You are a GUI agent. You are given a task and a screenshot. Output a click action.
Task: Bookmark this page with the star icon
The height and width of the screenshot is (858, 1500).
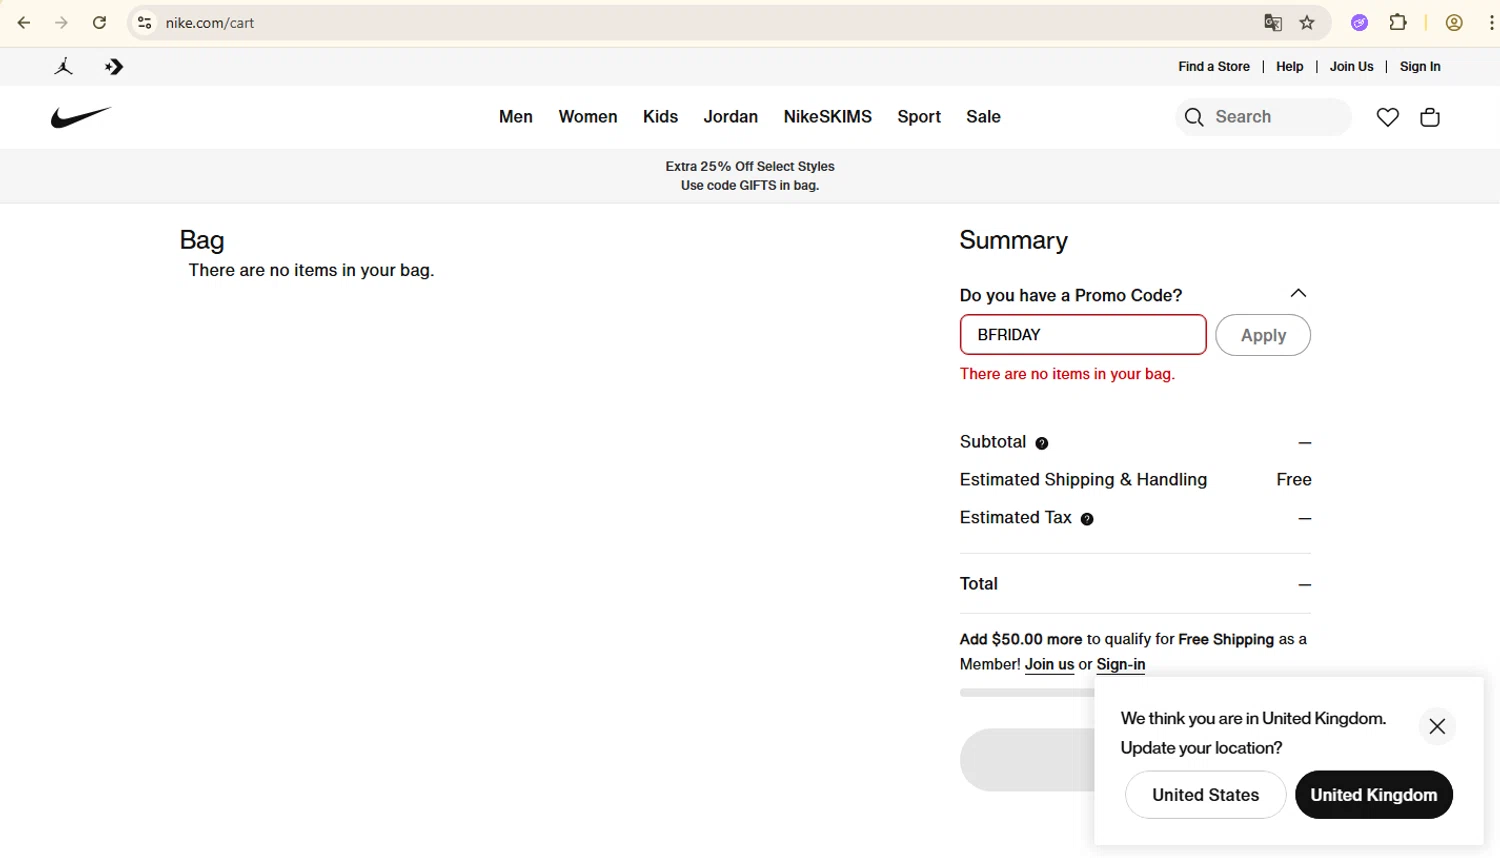(1307, 23)
